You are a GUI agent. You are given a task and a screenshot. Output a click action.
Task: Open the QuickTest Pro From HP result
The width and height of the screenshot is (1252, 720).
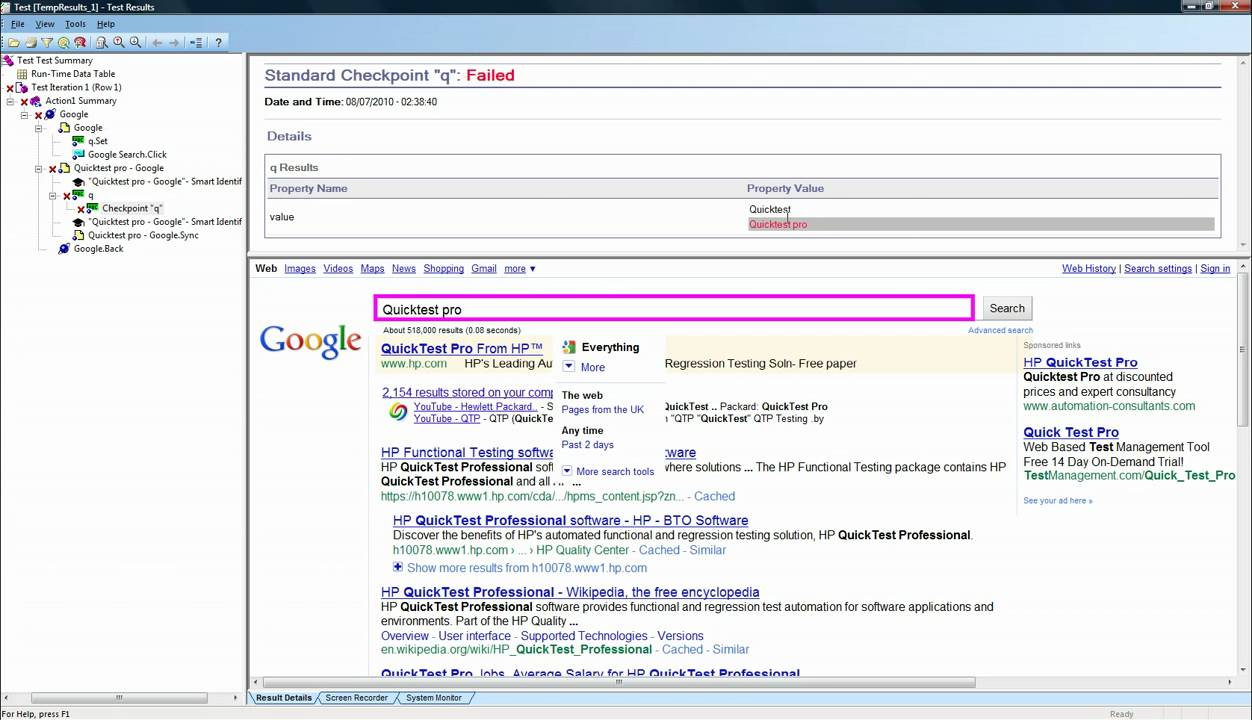[x=462, y=348]
